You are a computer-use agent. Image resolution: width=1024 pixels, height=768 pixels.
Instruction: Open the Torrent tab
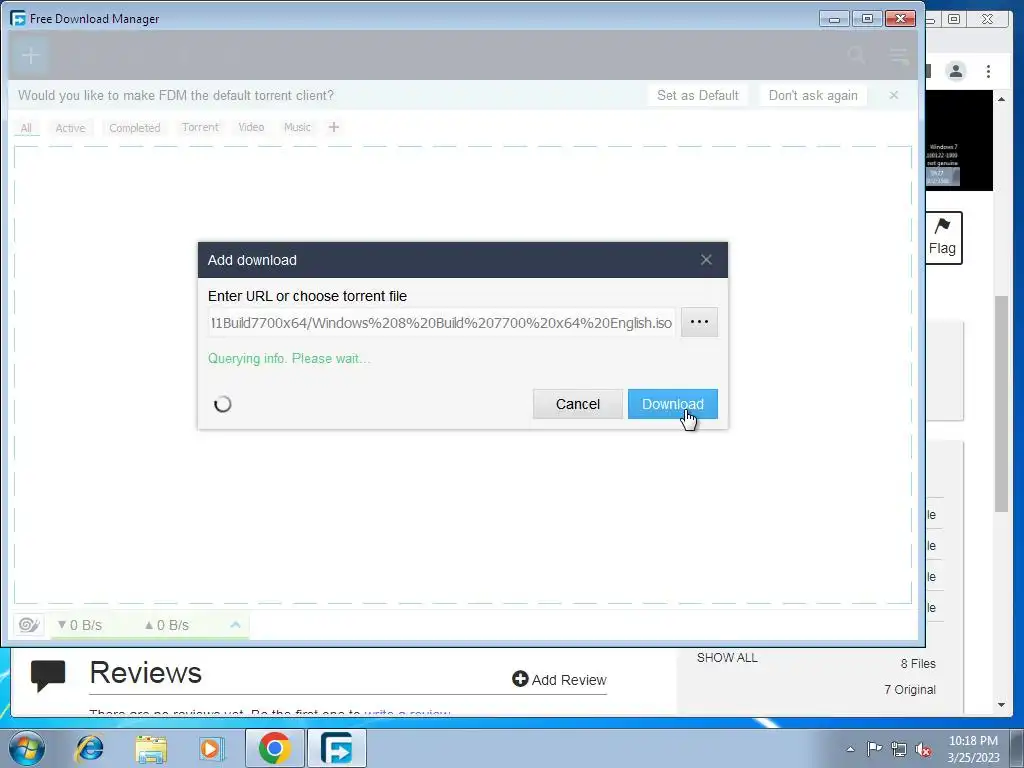200,127
